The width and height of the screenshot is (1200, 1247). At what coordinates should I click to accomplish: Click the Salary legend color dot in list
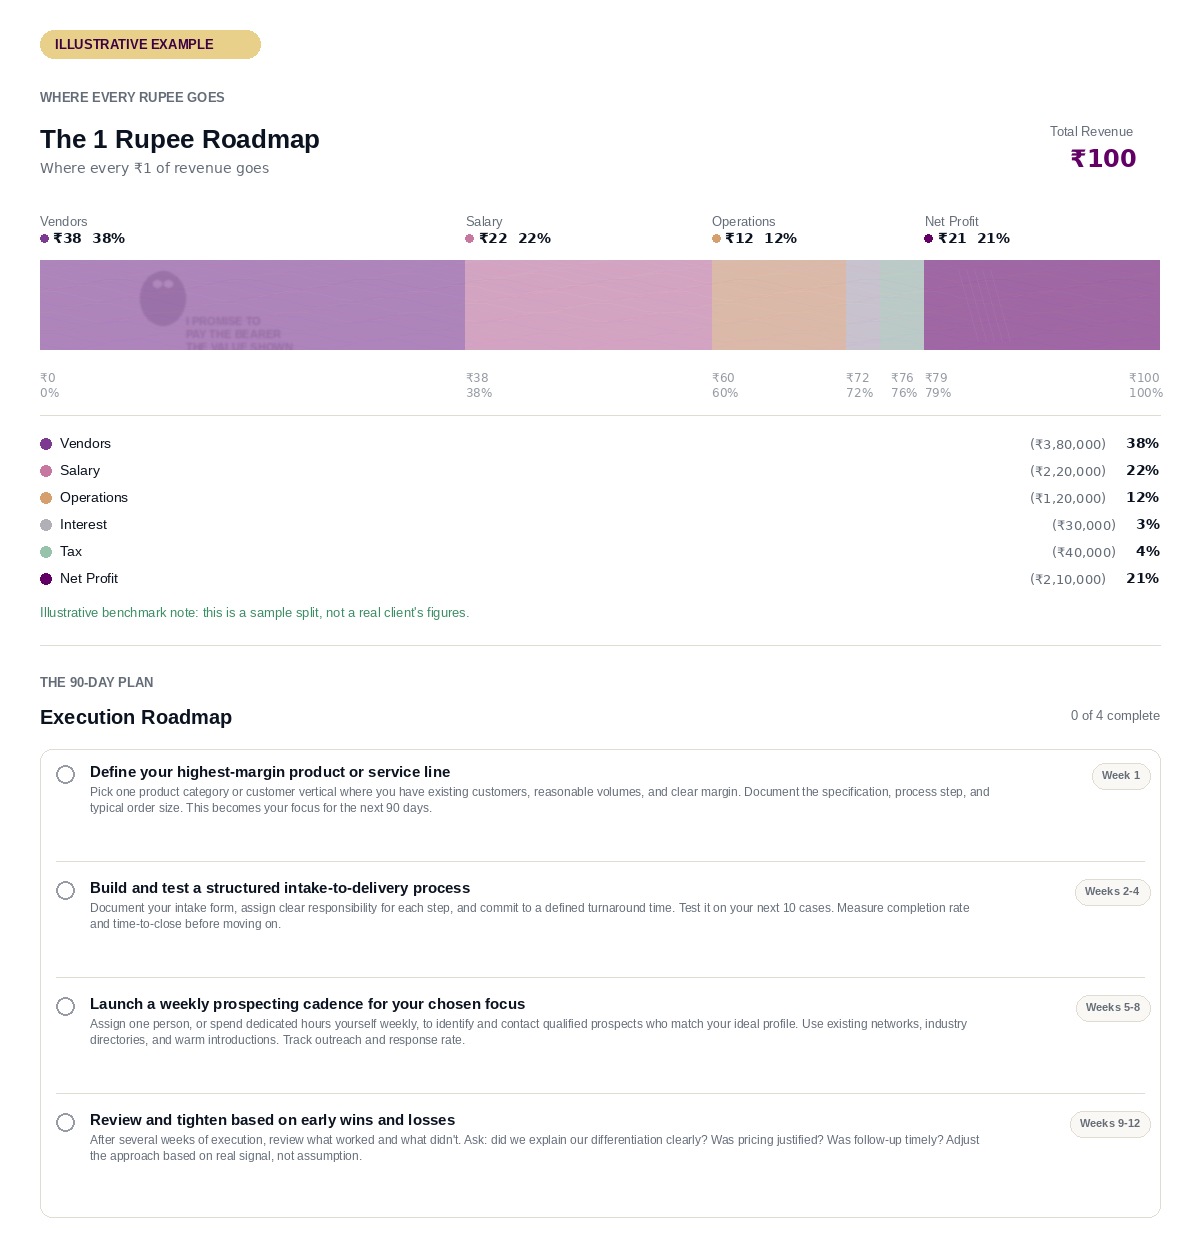(x=46, y=471)
